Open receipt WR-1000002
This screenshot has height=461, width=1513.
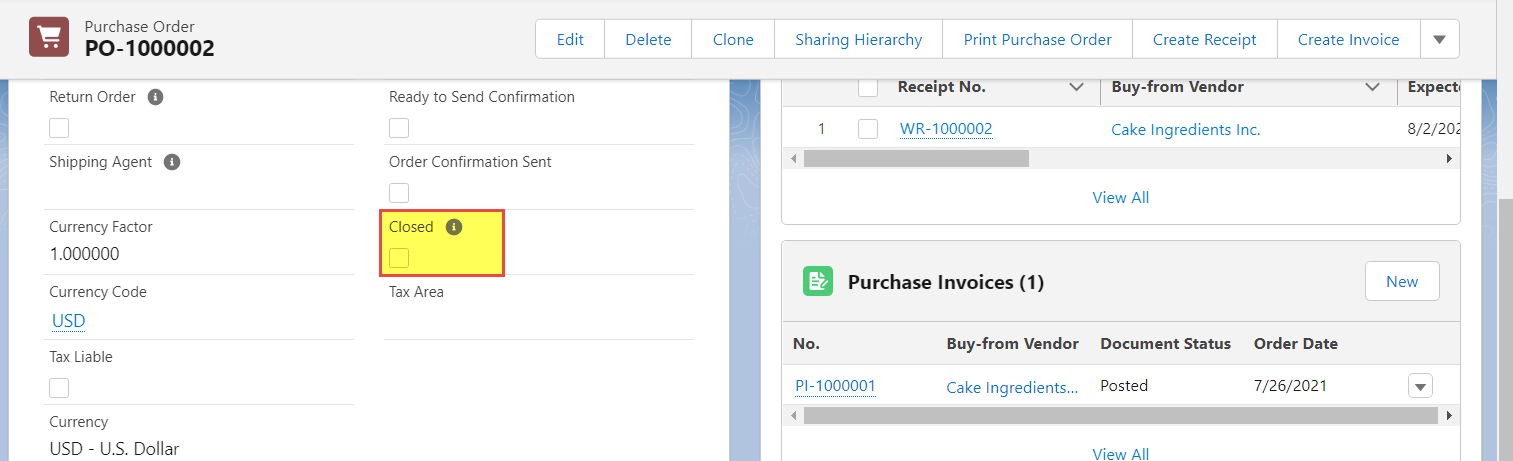click(946, 129)
